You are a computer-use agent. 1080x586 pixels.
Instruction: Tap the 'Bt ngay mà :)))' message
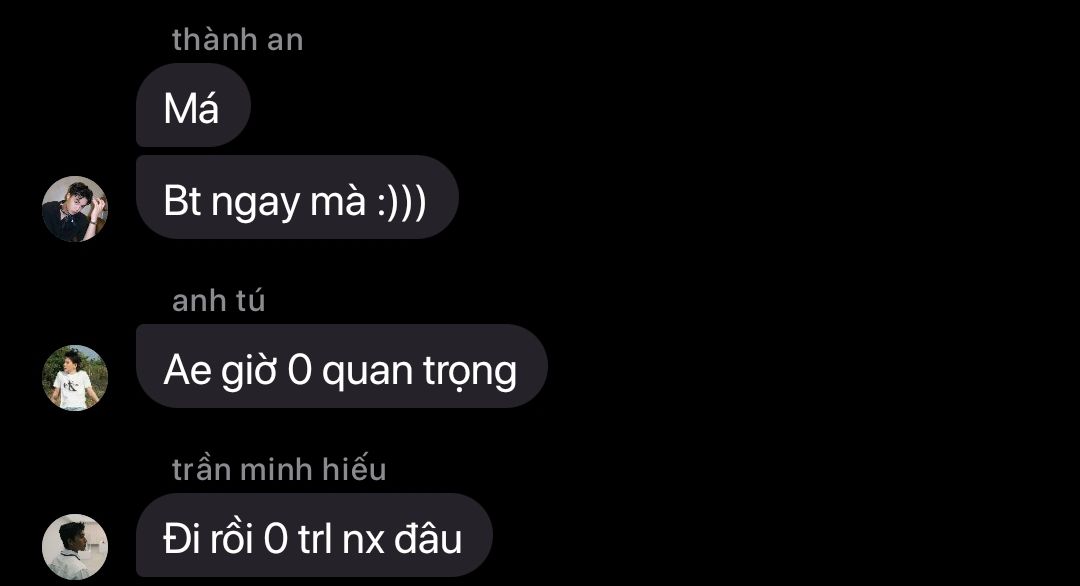tap(297, 197)
